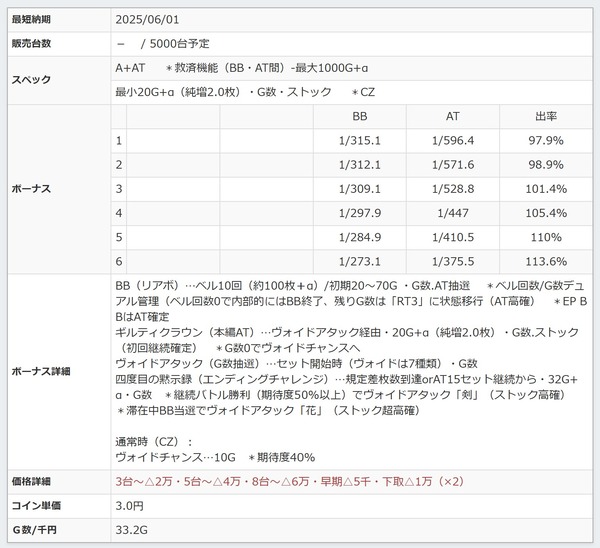Screen dimensions: 600x548
Task: Select the ボーナス詳細 row label
Action: point(41,372)
